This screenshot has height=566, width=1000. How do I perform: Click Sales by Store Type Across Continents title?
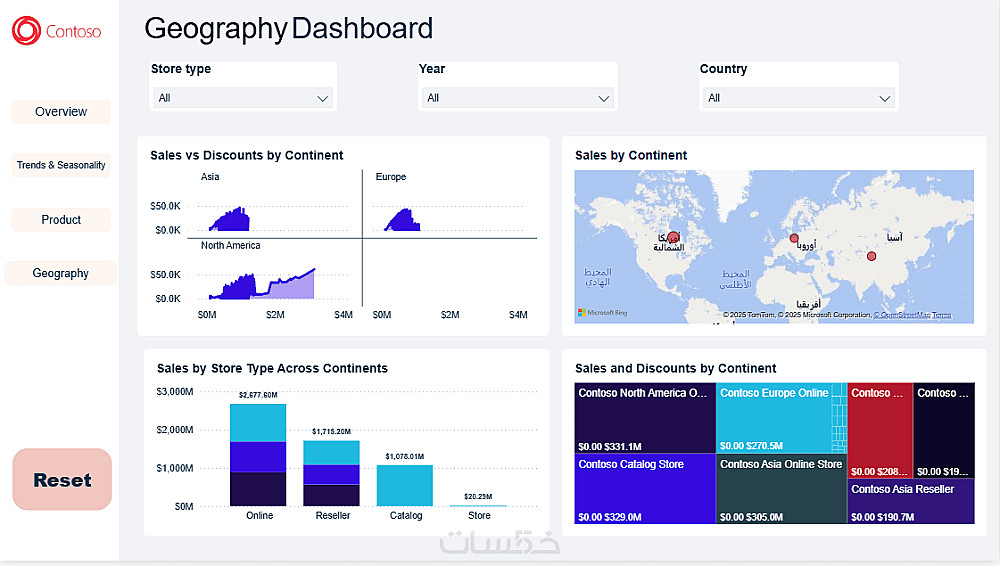click(x=272, y=368)
